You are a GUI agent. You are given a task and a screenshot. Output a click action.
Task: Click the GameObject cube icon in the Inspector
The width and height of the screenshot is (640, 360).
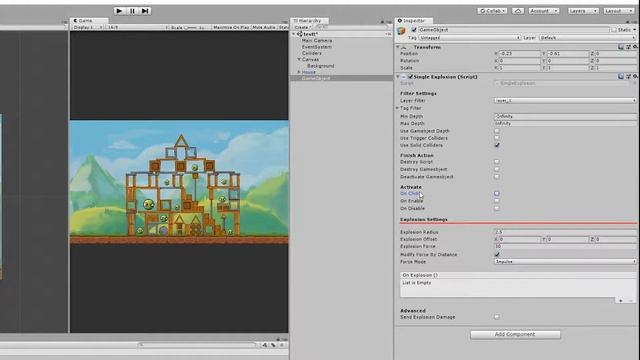[402, 31]
